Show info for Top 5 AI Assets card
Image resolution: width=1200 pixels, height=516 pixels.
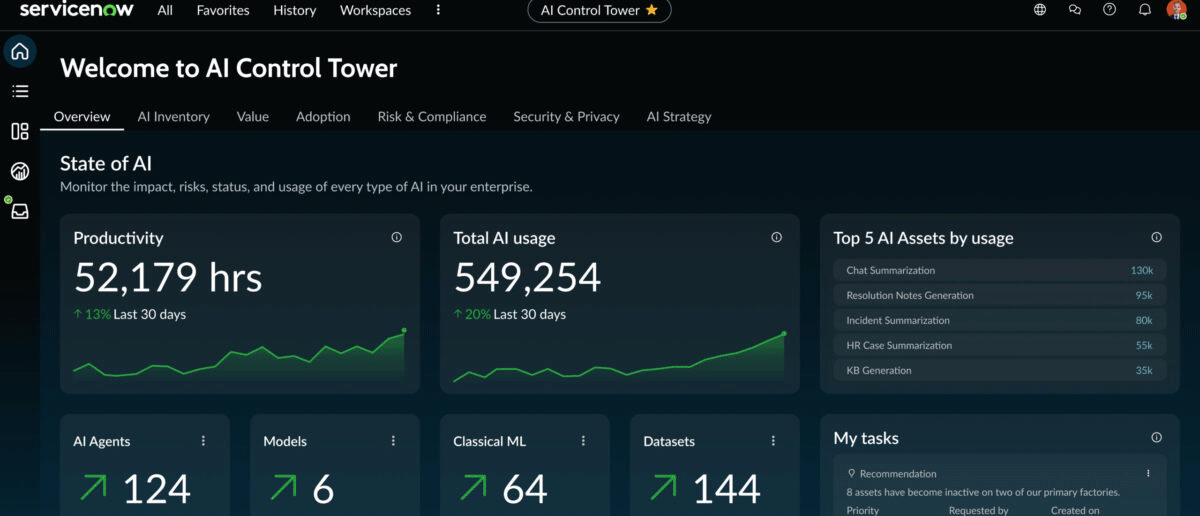tap(1157, 237)
